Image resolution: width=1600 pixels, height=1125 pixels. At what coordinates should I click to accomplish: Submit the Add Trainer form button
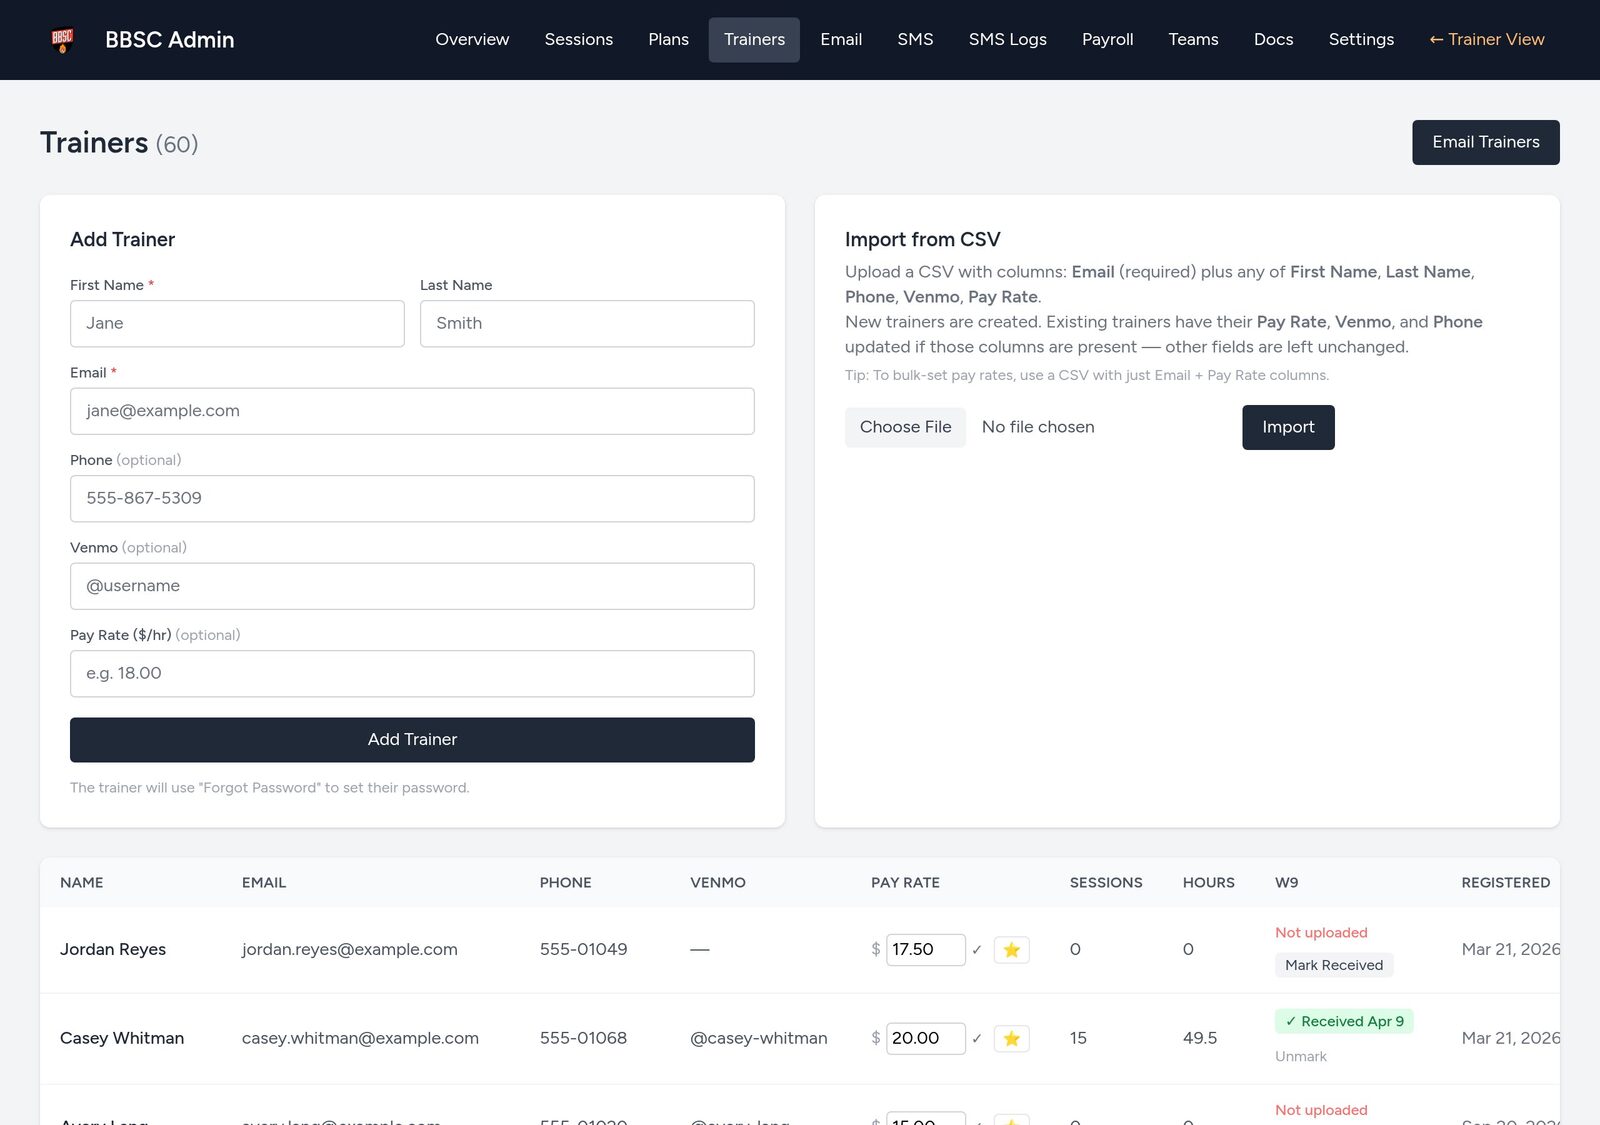(412, 740)
